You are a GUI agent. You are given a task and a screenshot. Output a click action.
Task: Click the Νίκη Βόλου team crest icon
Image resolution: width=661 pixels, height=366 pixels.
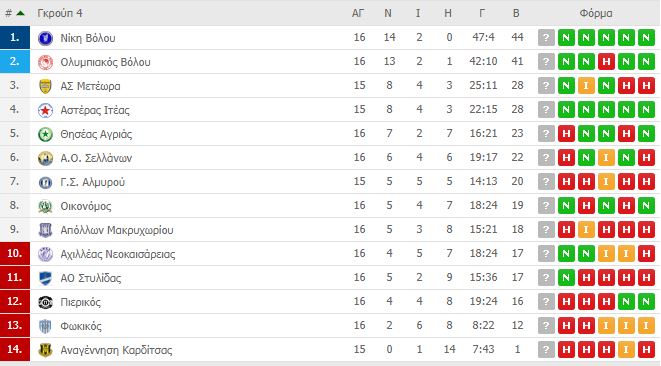pos(45,38)
